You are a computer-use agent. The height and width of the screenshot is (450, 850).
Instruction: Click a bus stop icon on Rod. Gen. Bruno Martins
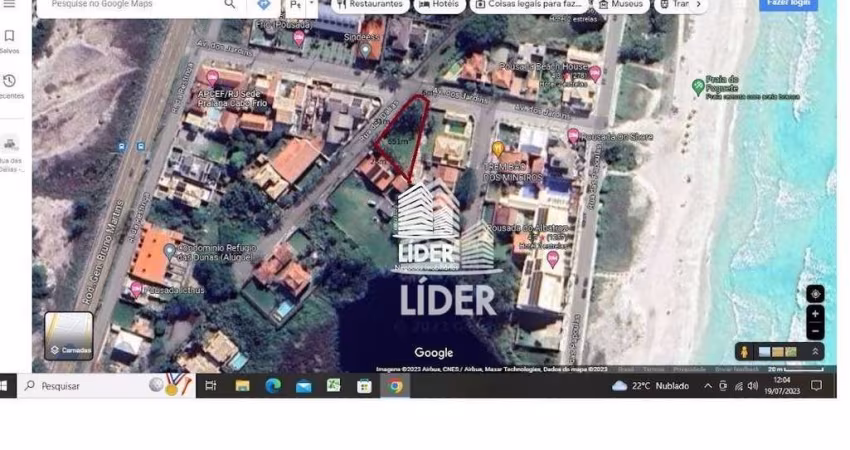click(x=122, y=146)
